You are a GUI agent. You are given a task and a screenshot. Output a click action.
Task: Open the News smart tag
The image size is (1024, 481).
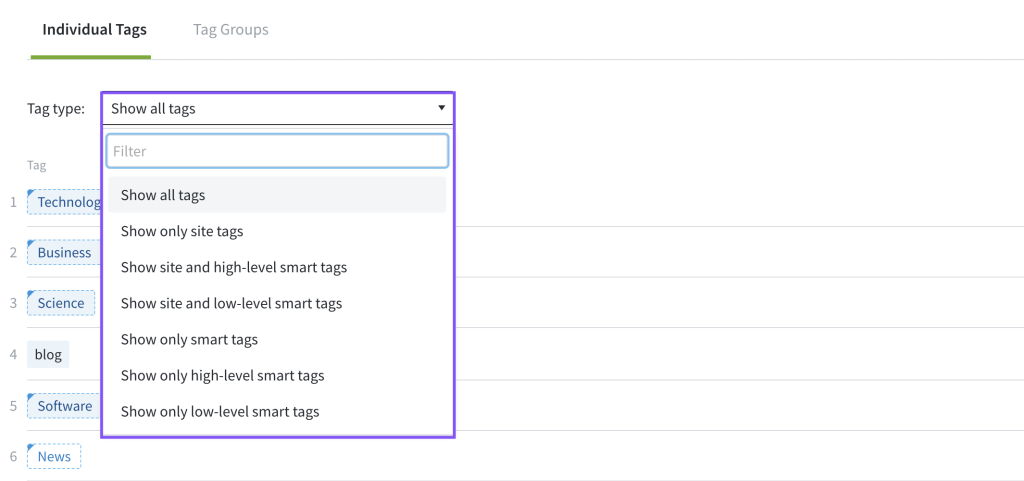pos(54,456)
